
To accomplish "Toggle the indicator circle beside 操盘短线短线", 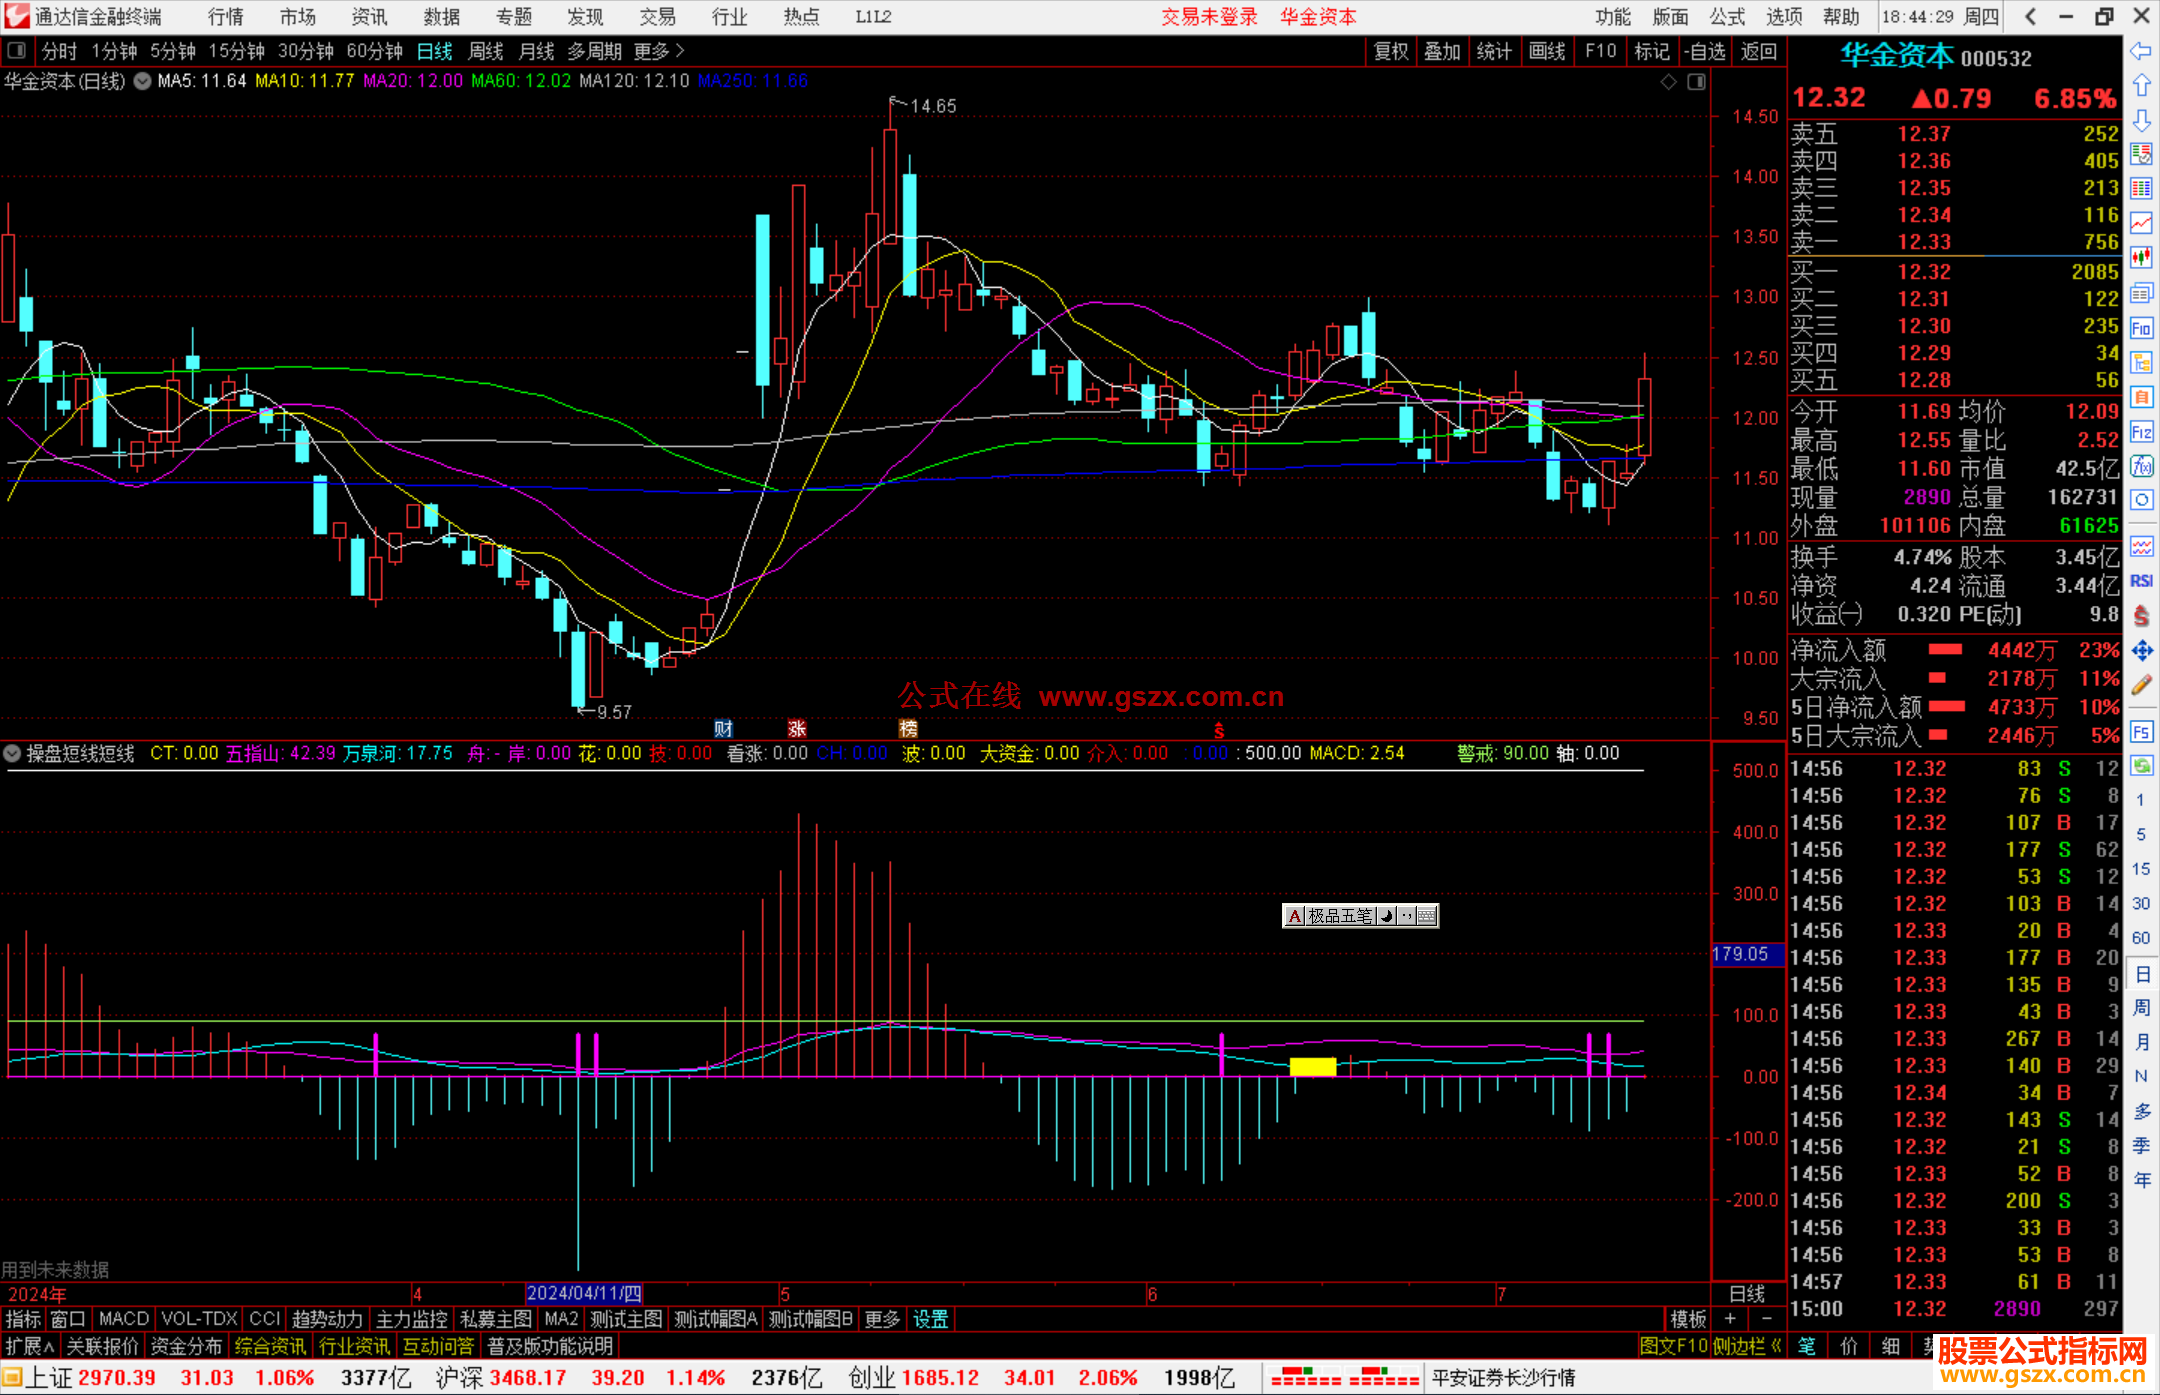I will (x=13, y=753).
